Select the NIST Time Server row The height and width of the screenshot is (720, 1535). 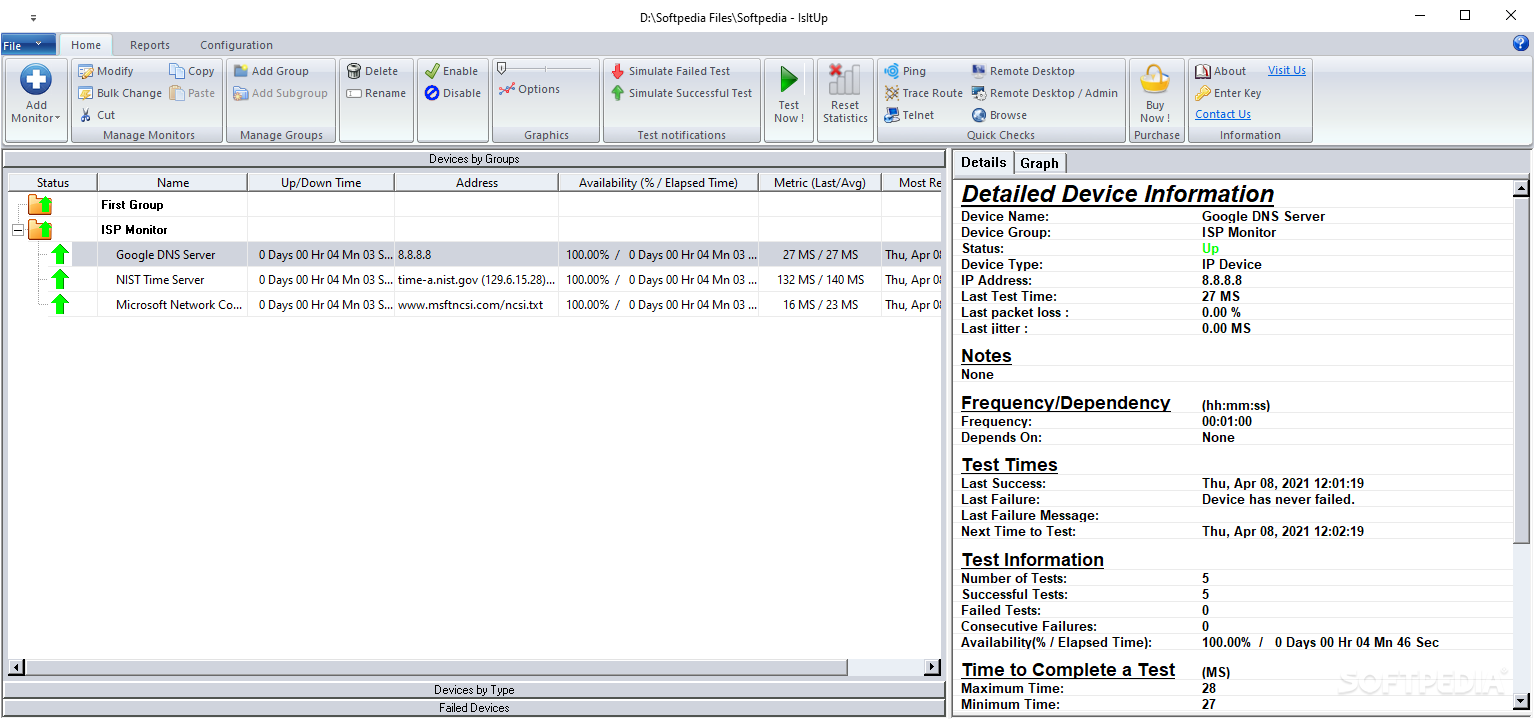tap(475, 280)
